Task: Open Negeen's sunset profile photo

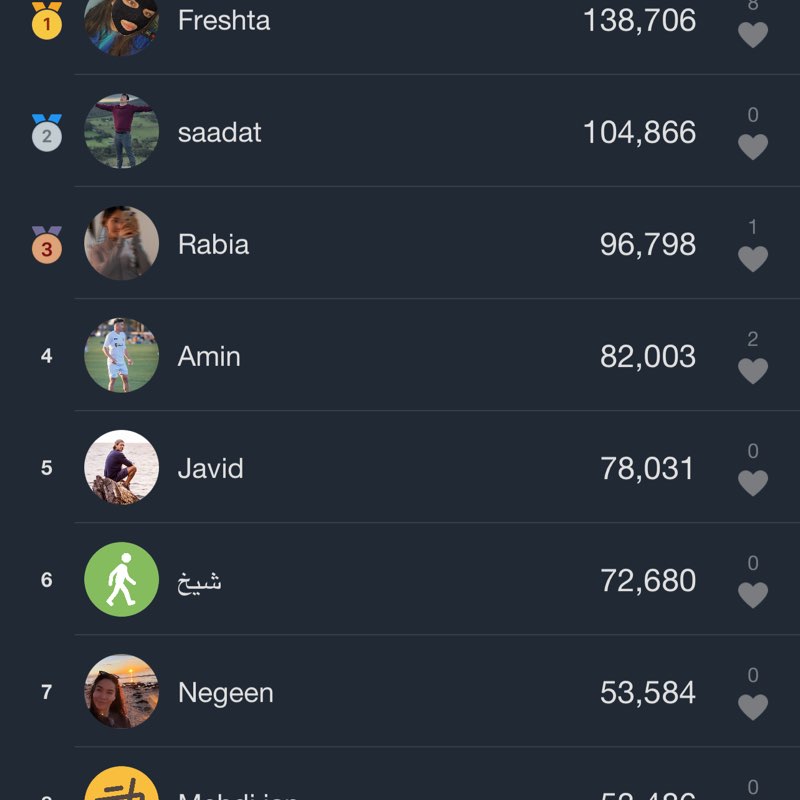Action: click(121, 691)
